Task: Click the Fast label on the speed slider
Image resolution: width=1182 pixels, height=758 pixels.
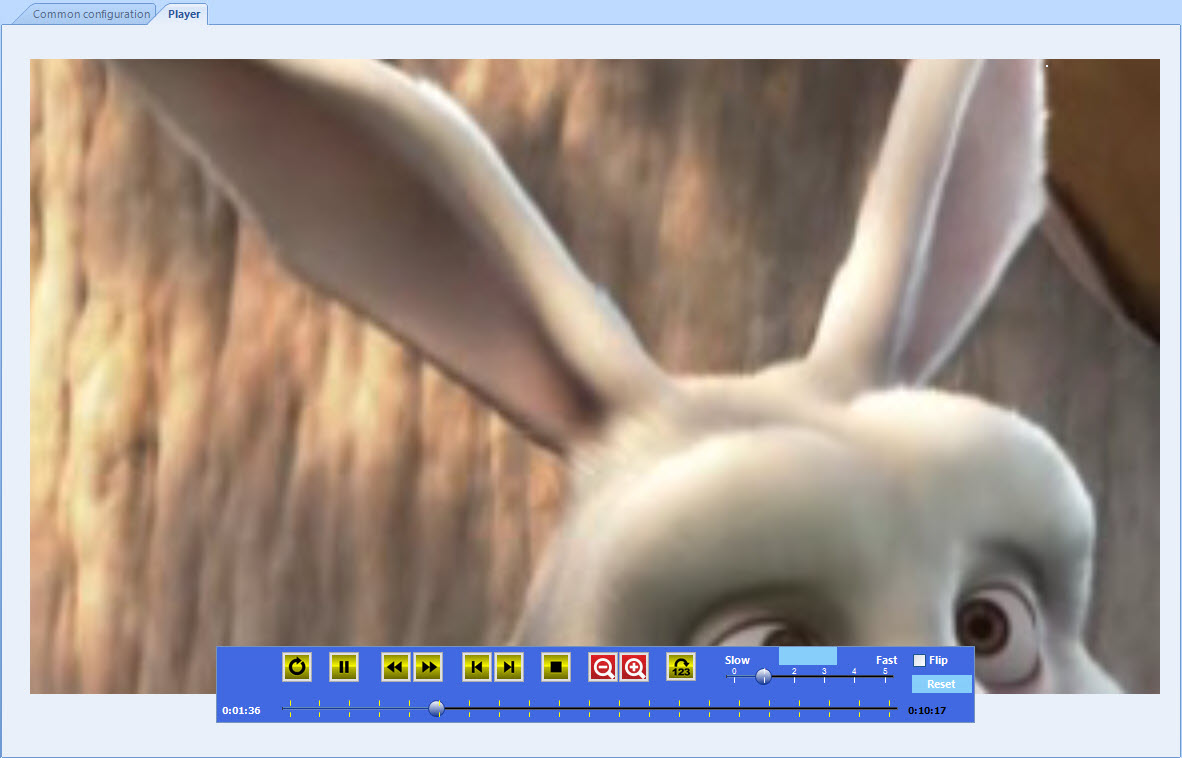Action: pos(886,660)
